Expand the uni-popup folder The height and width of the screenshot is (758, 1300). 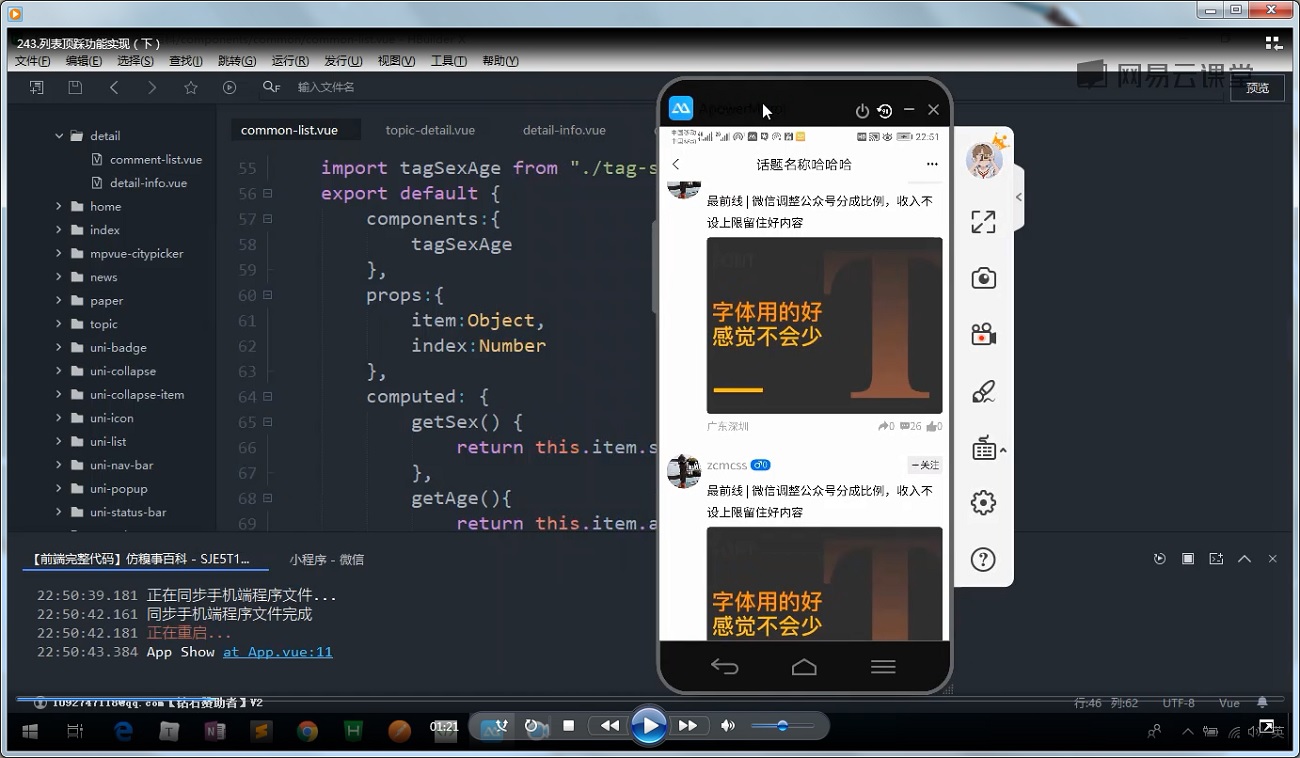point(60,489)
